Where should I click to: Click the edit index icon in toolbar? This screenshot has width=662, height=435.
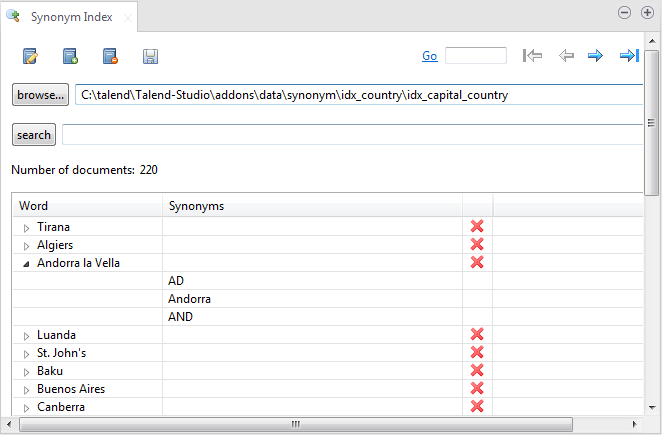pyautogui.click(x=31, y=57)
